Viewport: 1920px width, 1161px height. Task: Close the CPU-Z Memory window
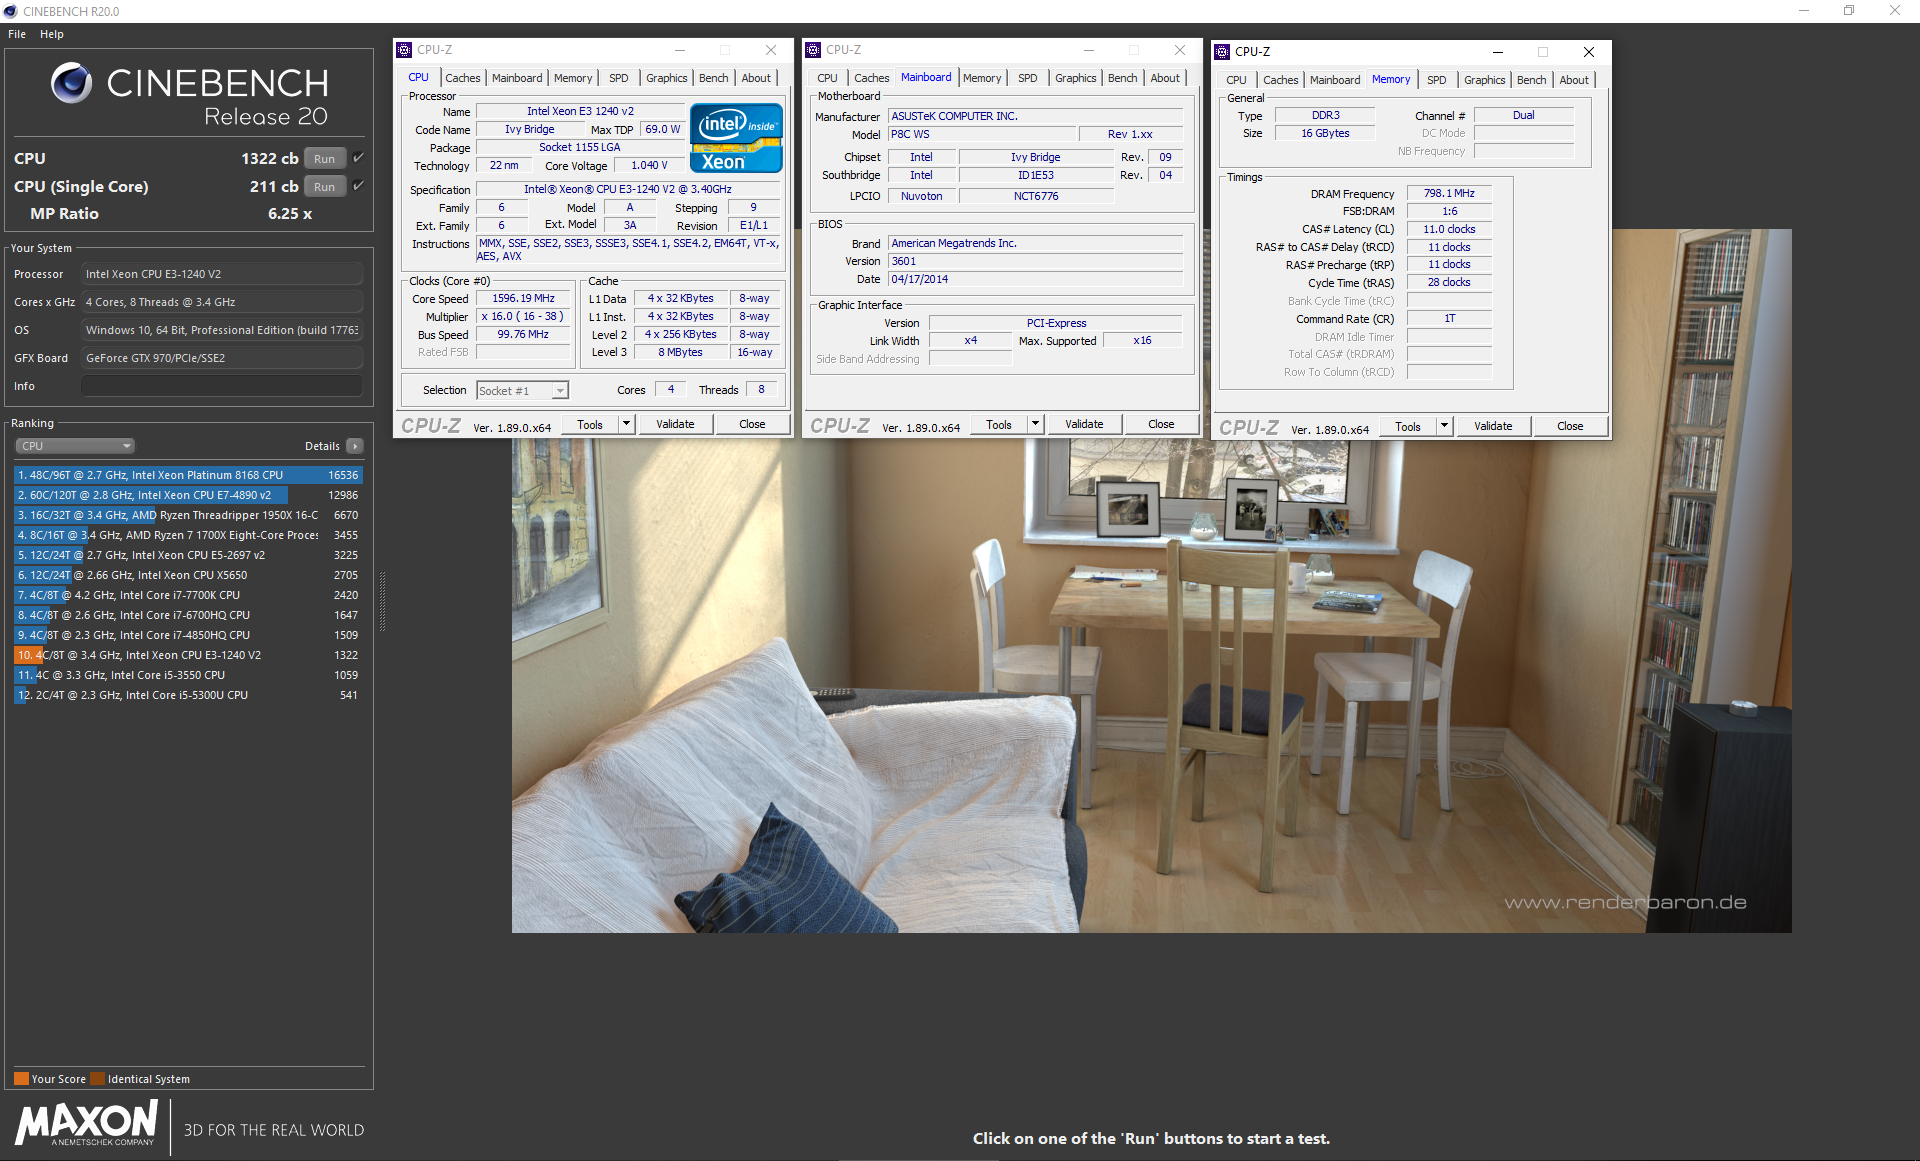[1588, 52]
